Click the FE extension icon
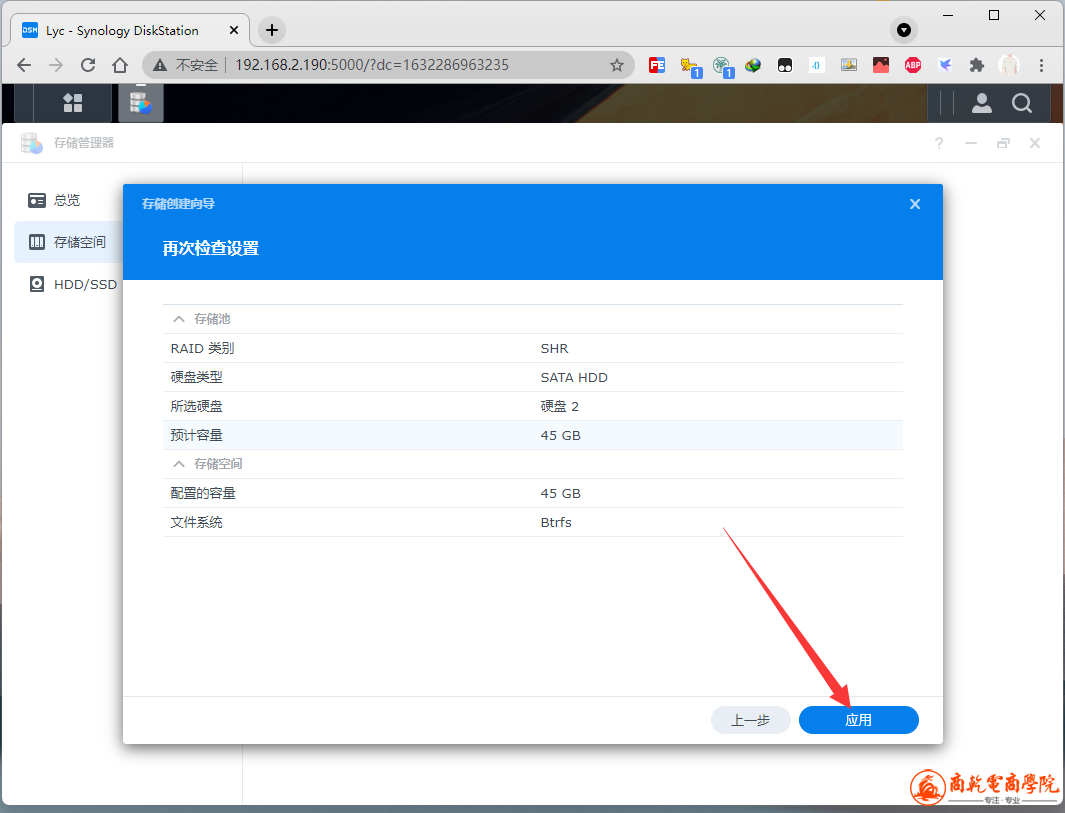The height and width of the screenshot is (813, 1065). 656,65
